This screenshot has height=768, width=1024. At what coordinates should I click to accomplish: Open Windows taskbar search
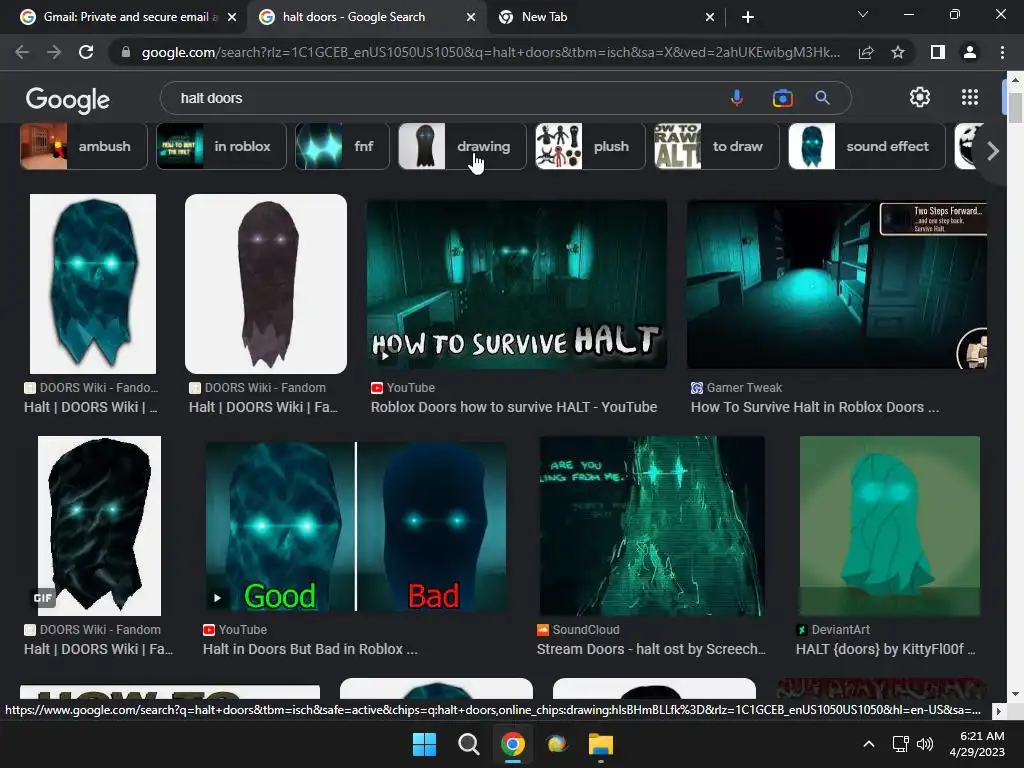tap(468, 744)
